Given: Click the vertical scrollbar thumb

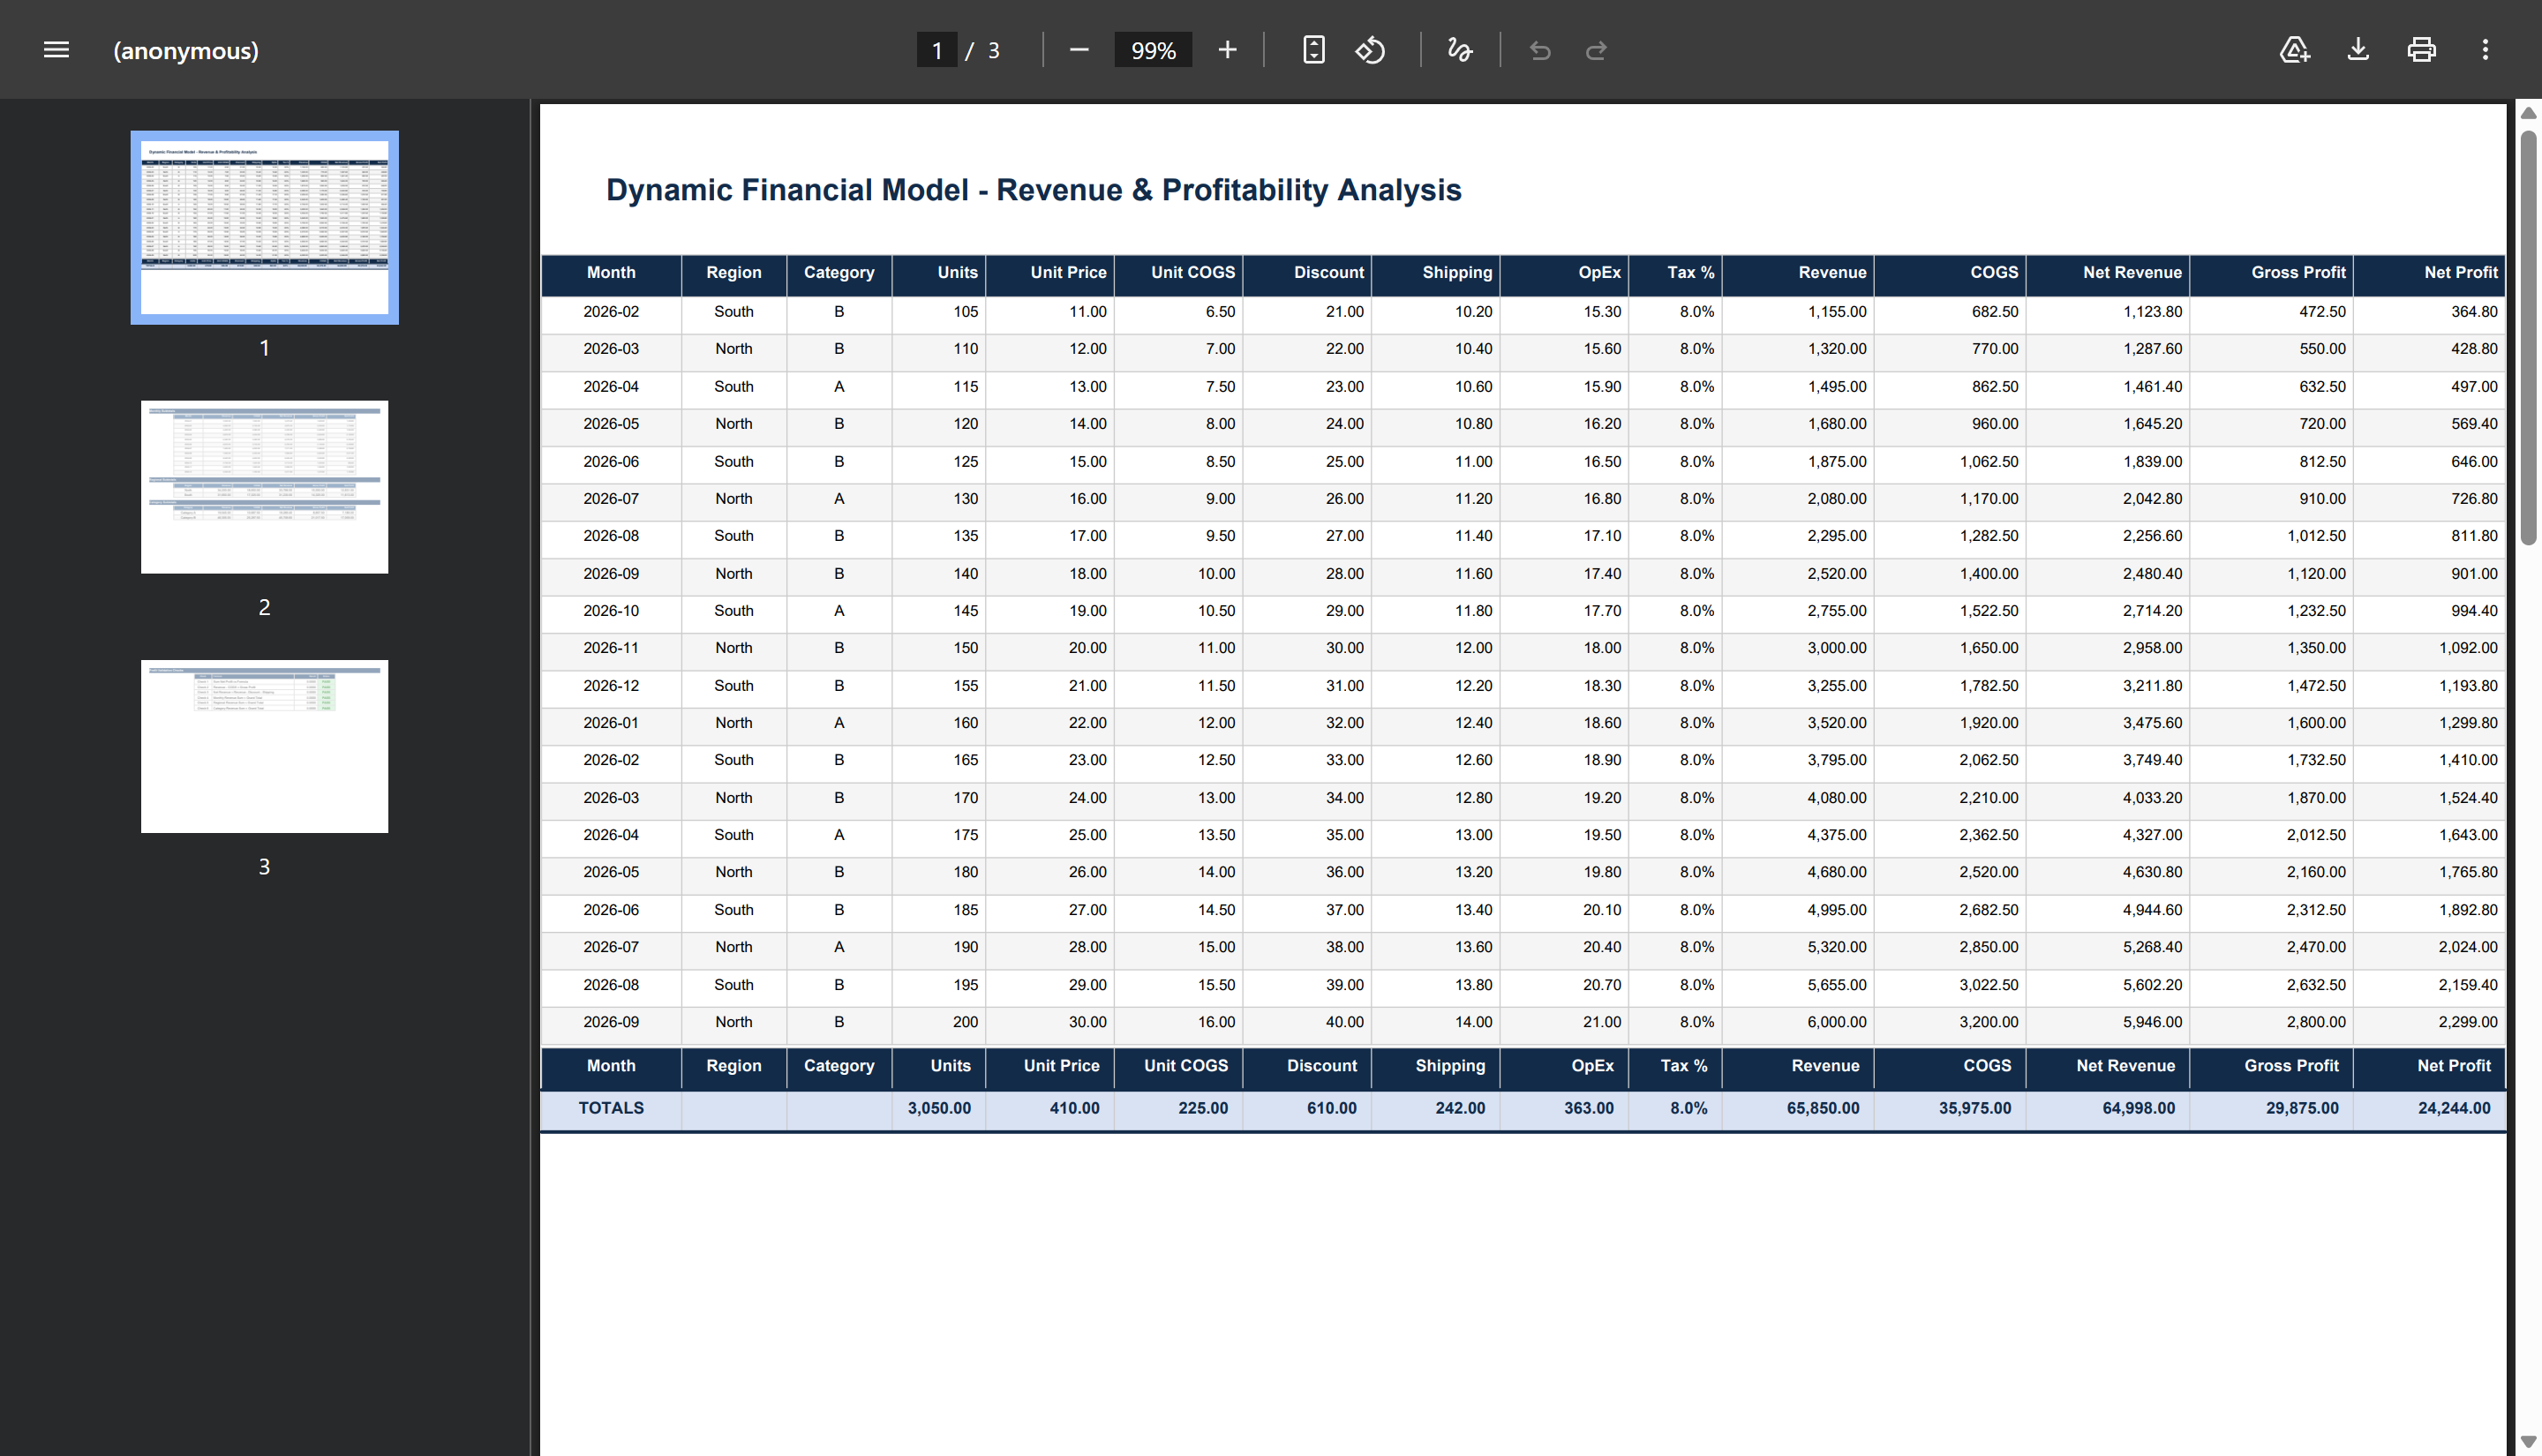Looking at the screenshot, I should [2528, 338].
